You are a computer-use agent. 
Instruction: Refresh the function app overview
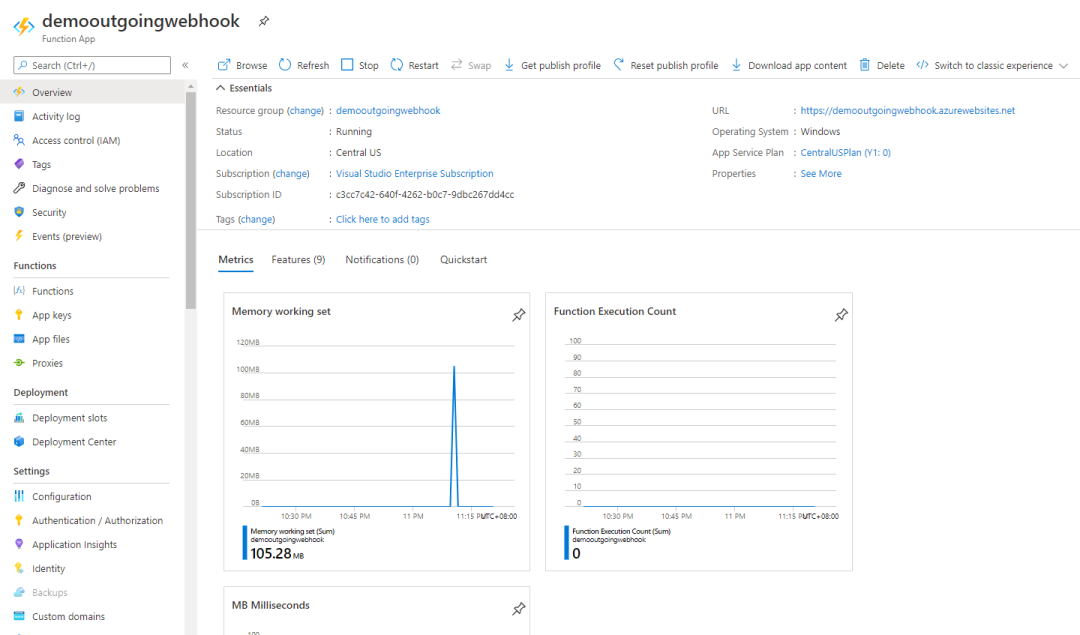tap(304, 65)
